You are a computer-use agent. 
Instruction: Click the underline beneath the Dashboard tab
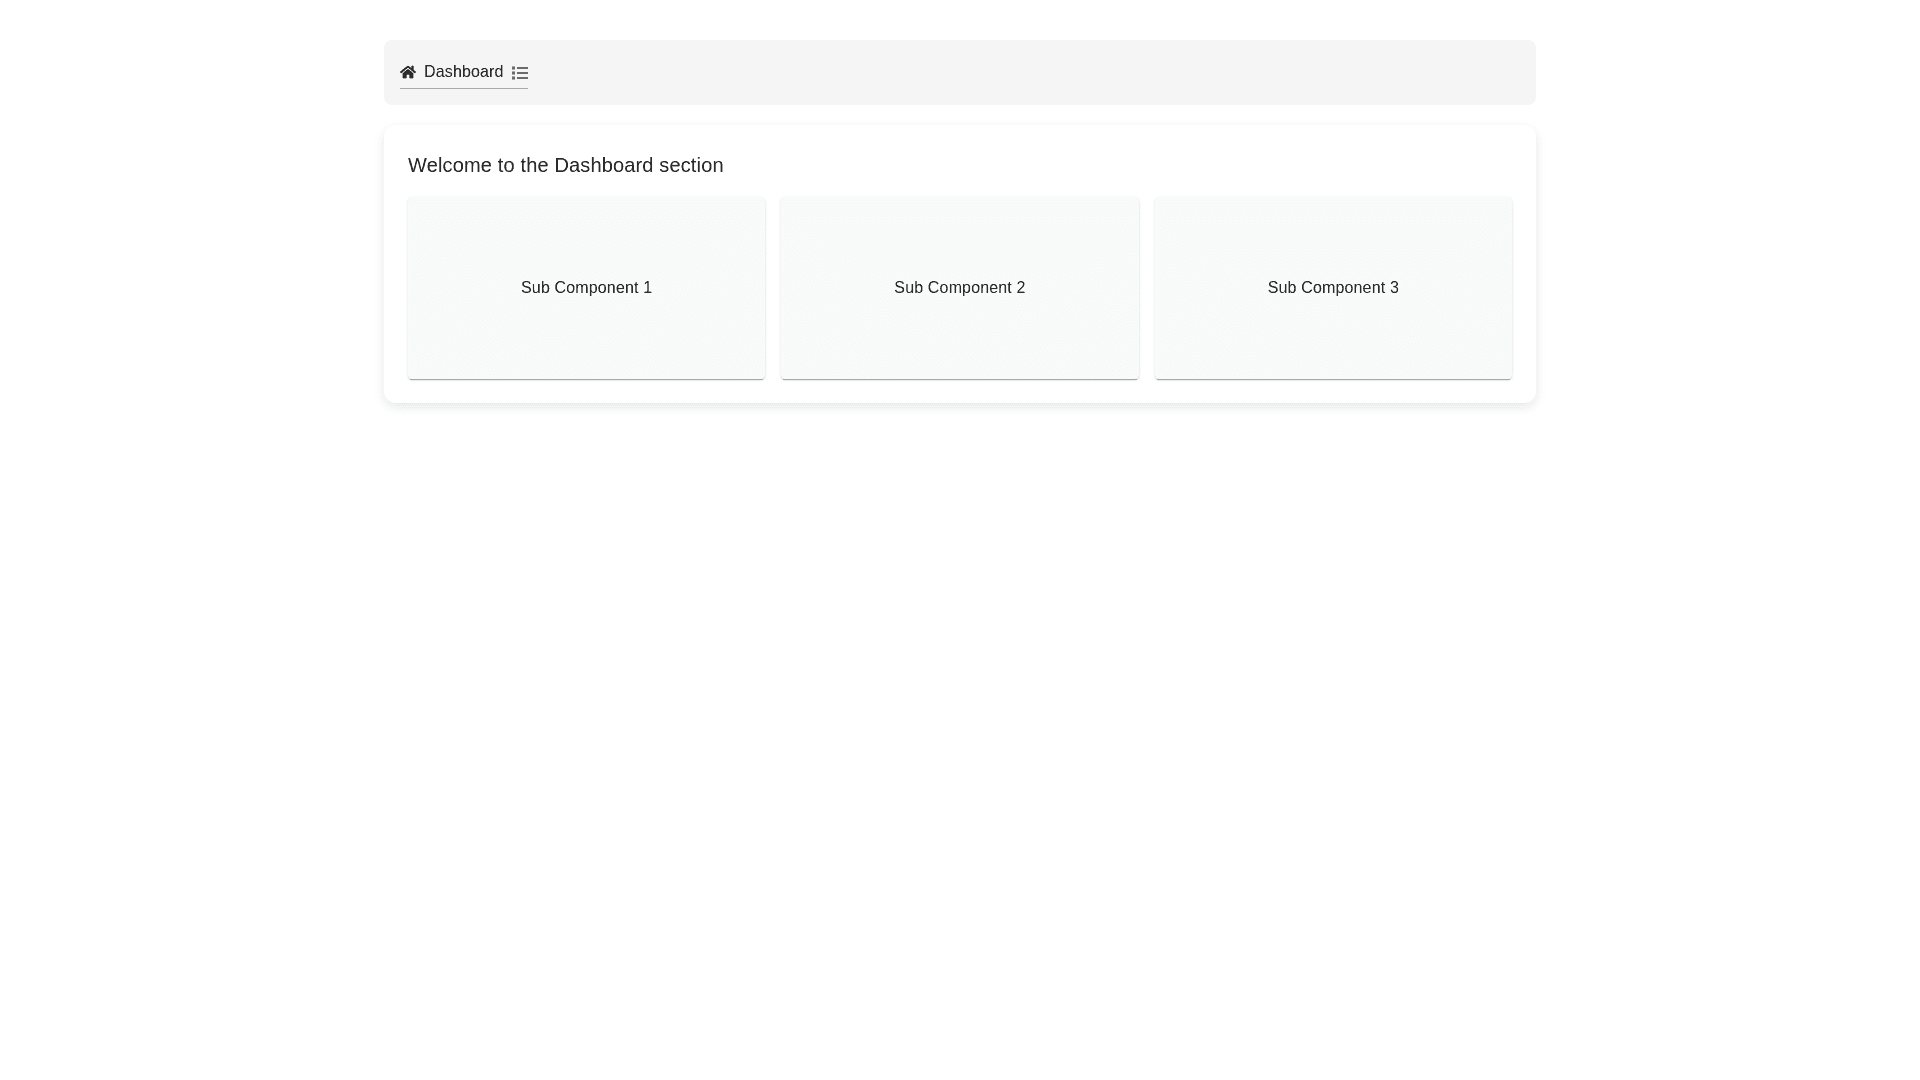[463, 88]
